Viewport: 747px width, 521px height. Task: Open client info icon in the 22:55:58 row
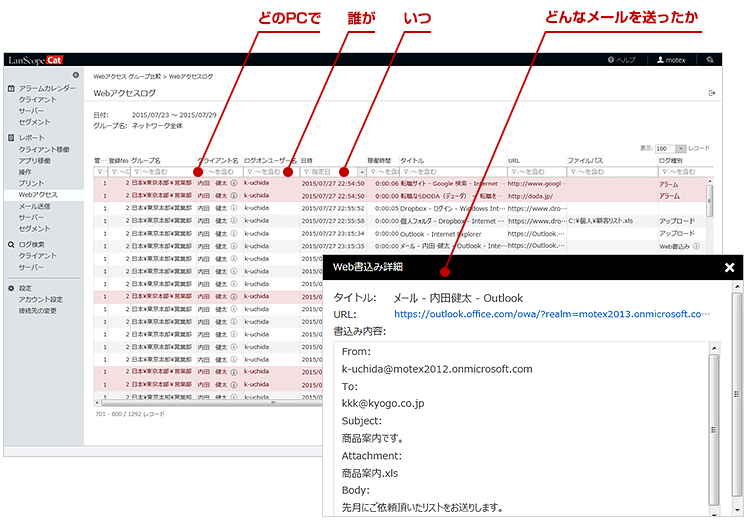point(234,220)
